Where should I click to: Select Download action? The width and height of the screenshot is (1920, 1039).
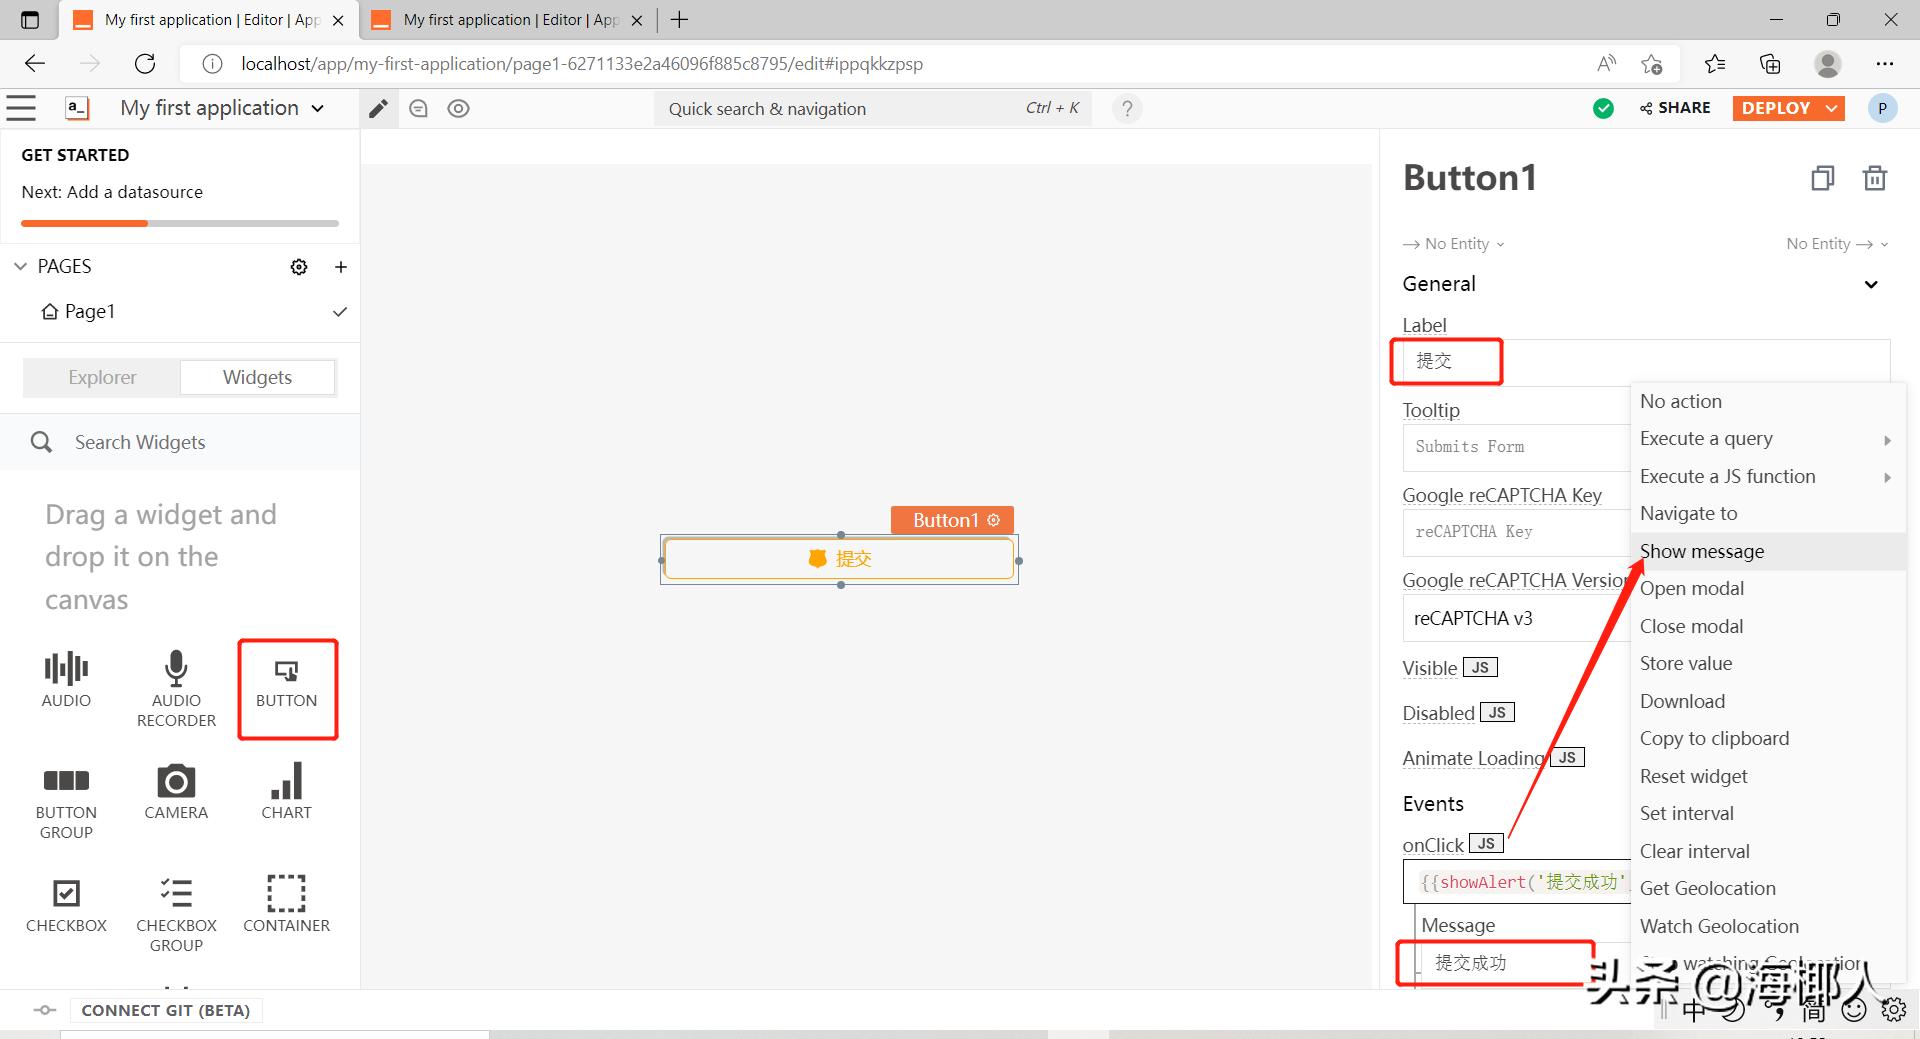pos(1768,702)
